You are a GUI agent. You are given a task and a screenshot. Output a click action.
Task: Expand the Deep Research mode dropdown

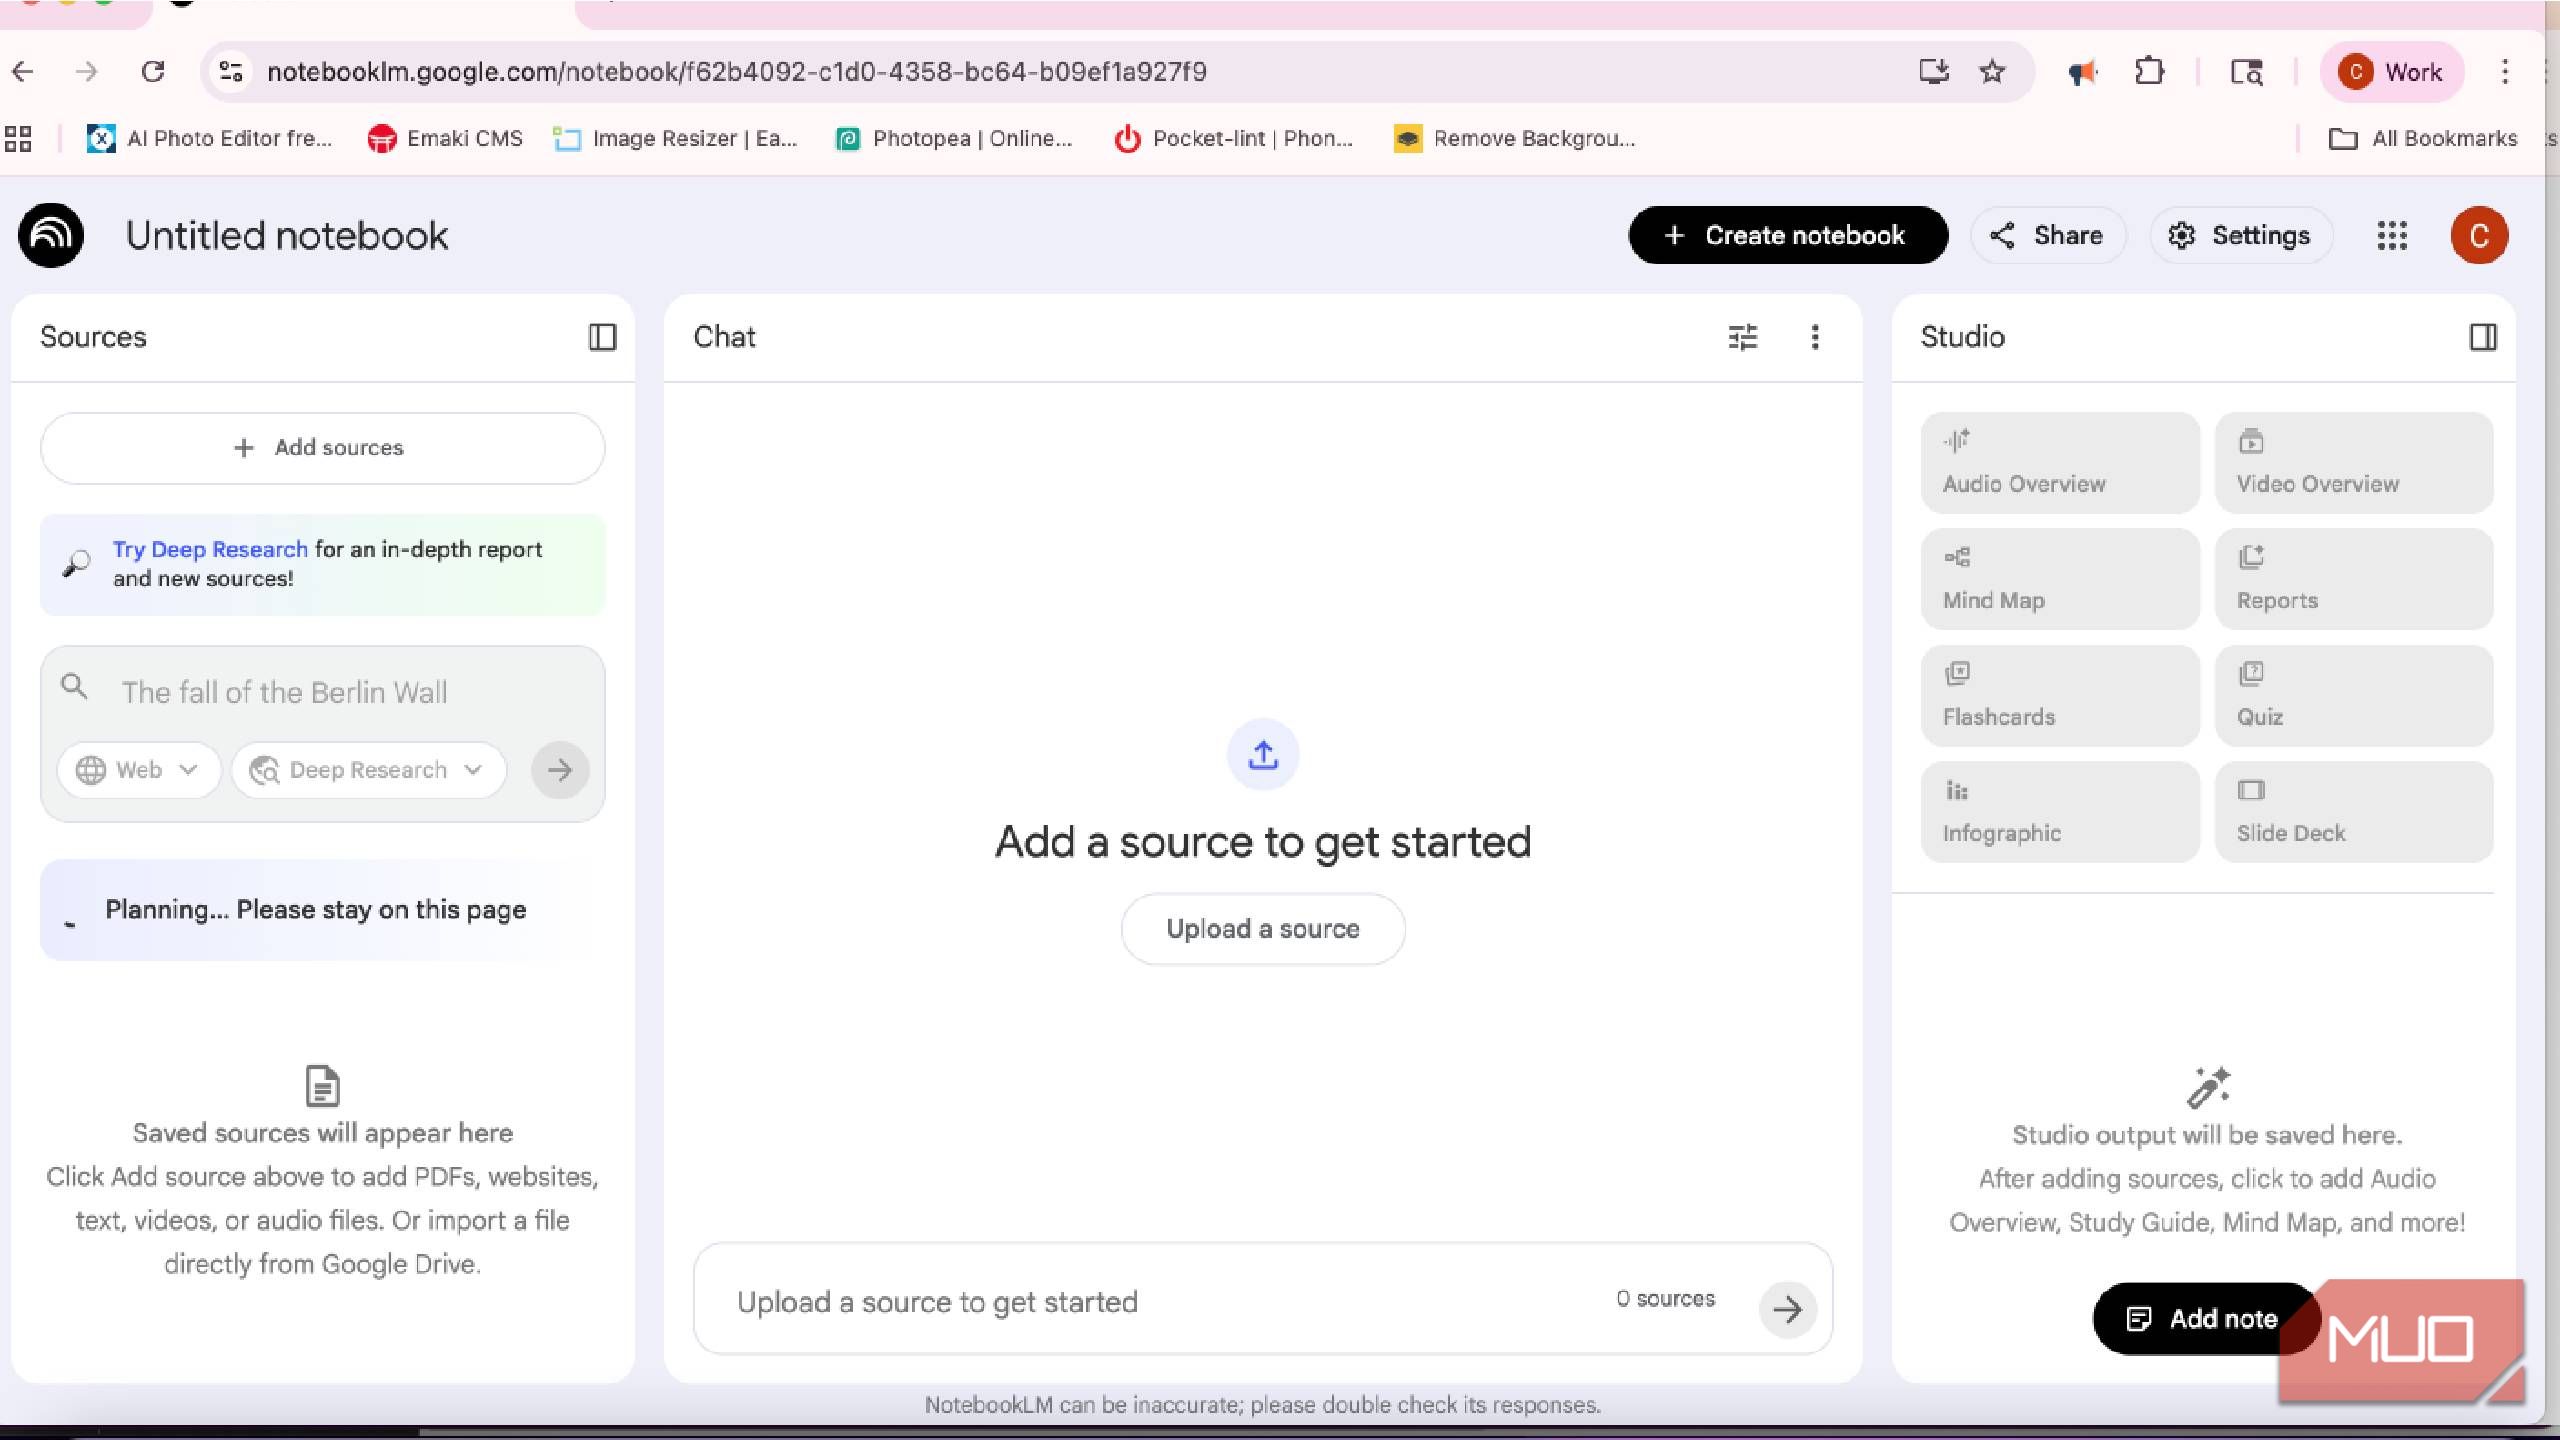368,770
